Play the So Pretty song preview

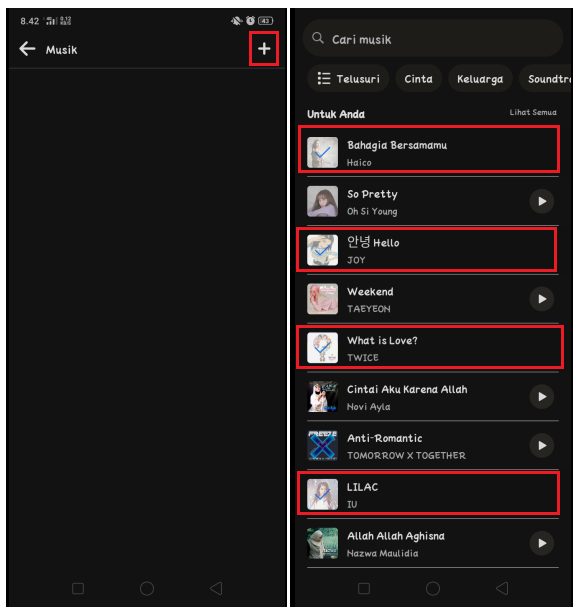[x=542, y=201]
